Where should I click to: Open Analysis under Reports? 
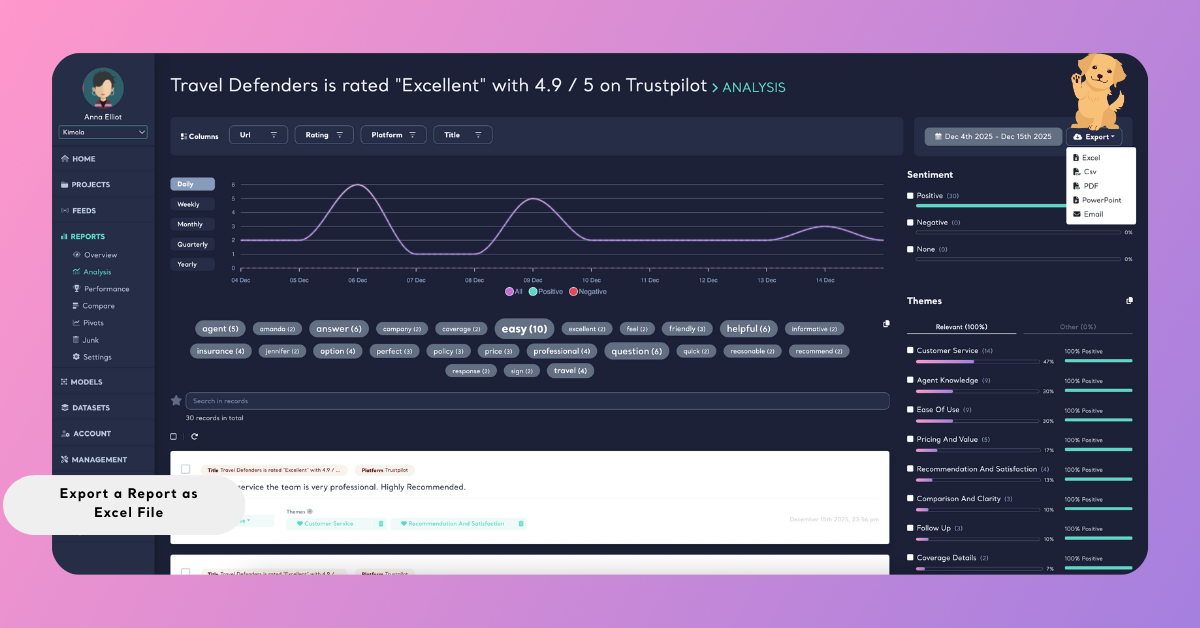point(97,272)
